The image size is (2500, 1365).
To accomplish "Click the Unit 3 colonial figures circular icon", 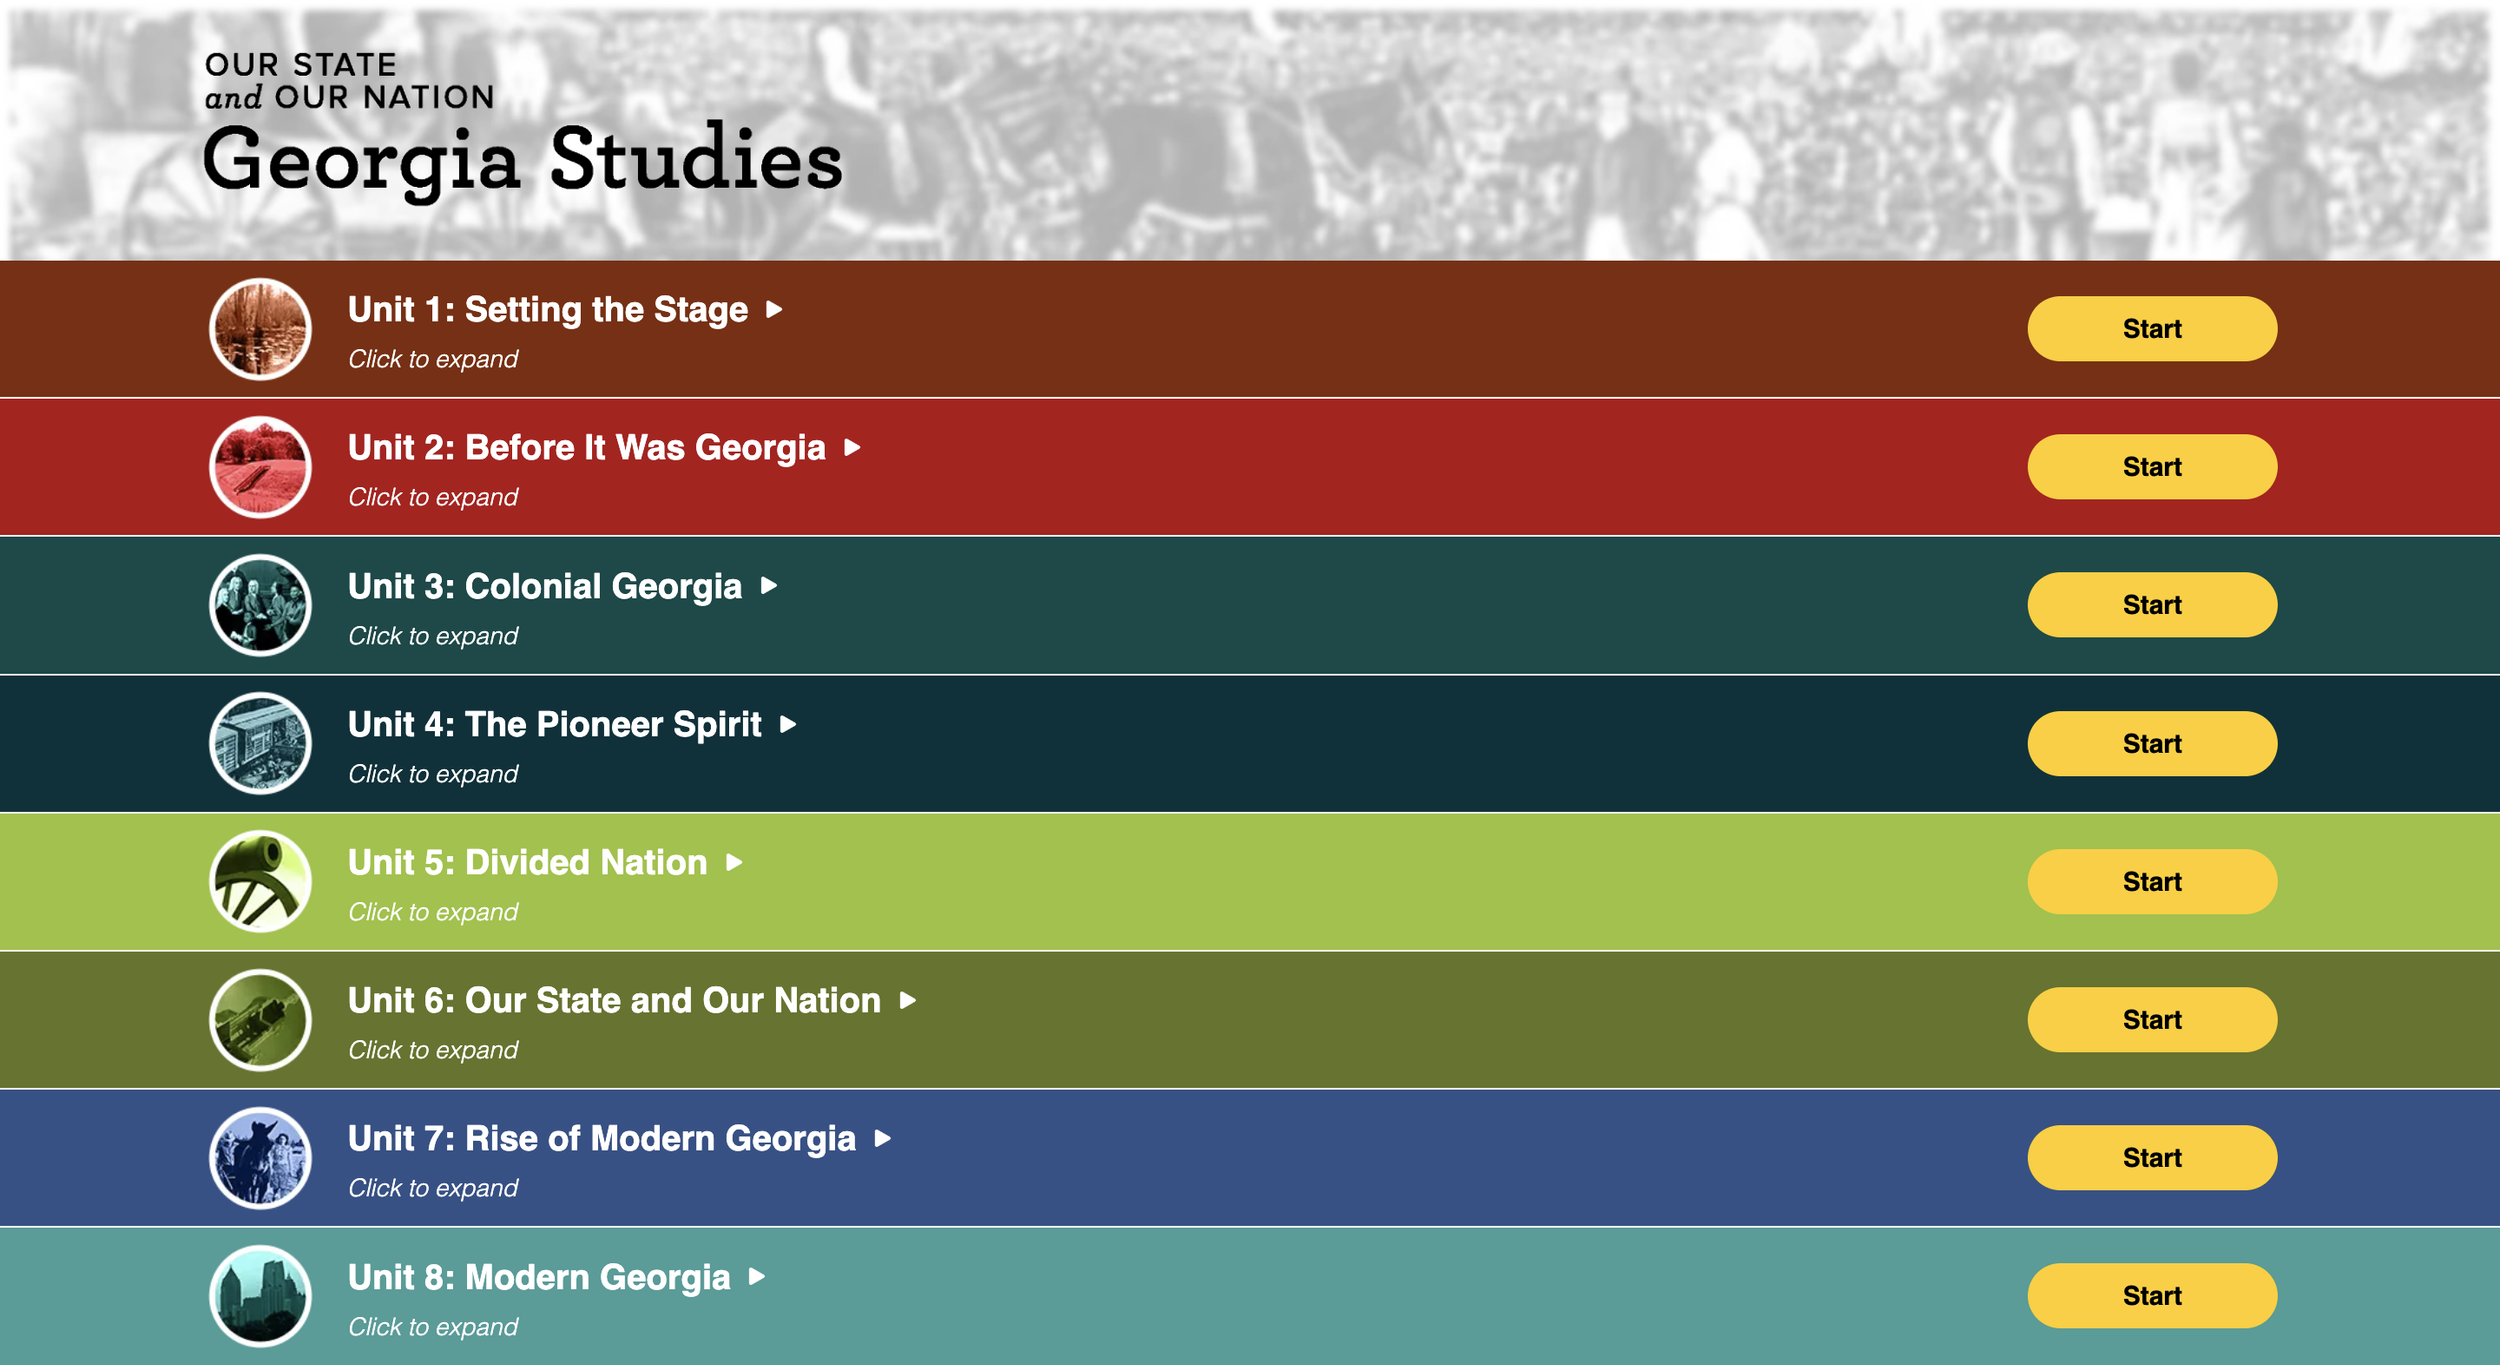I will 260,605.
